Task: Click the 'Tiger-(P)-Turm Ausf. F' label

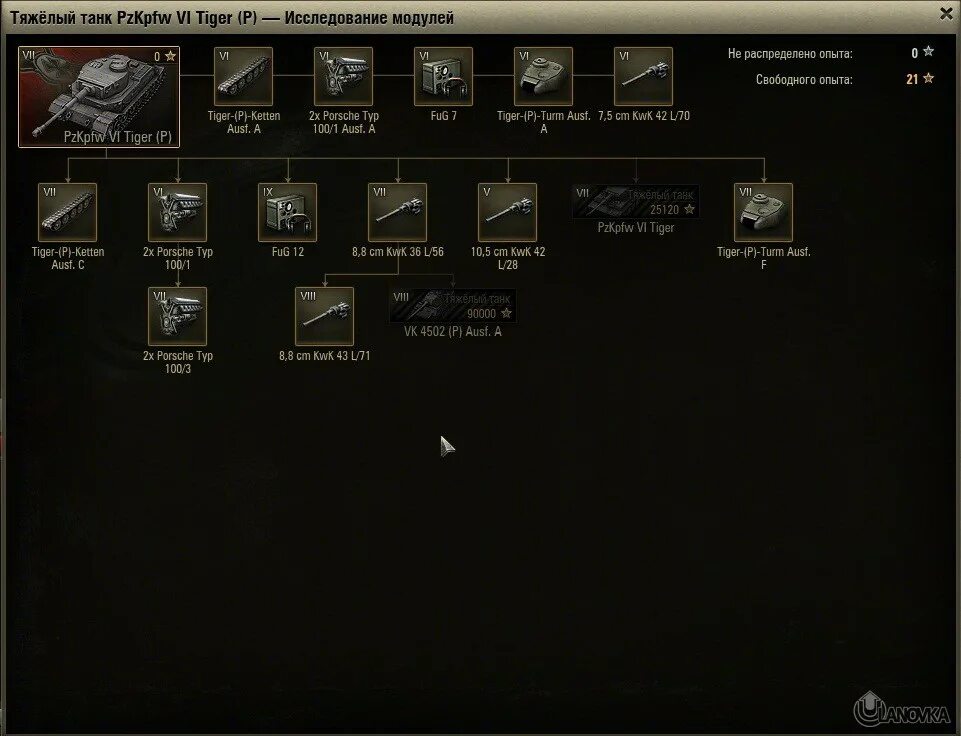Action: 764,258
